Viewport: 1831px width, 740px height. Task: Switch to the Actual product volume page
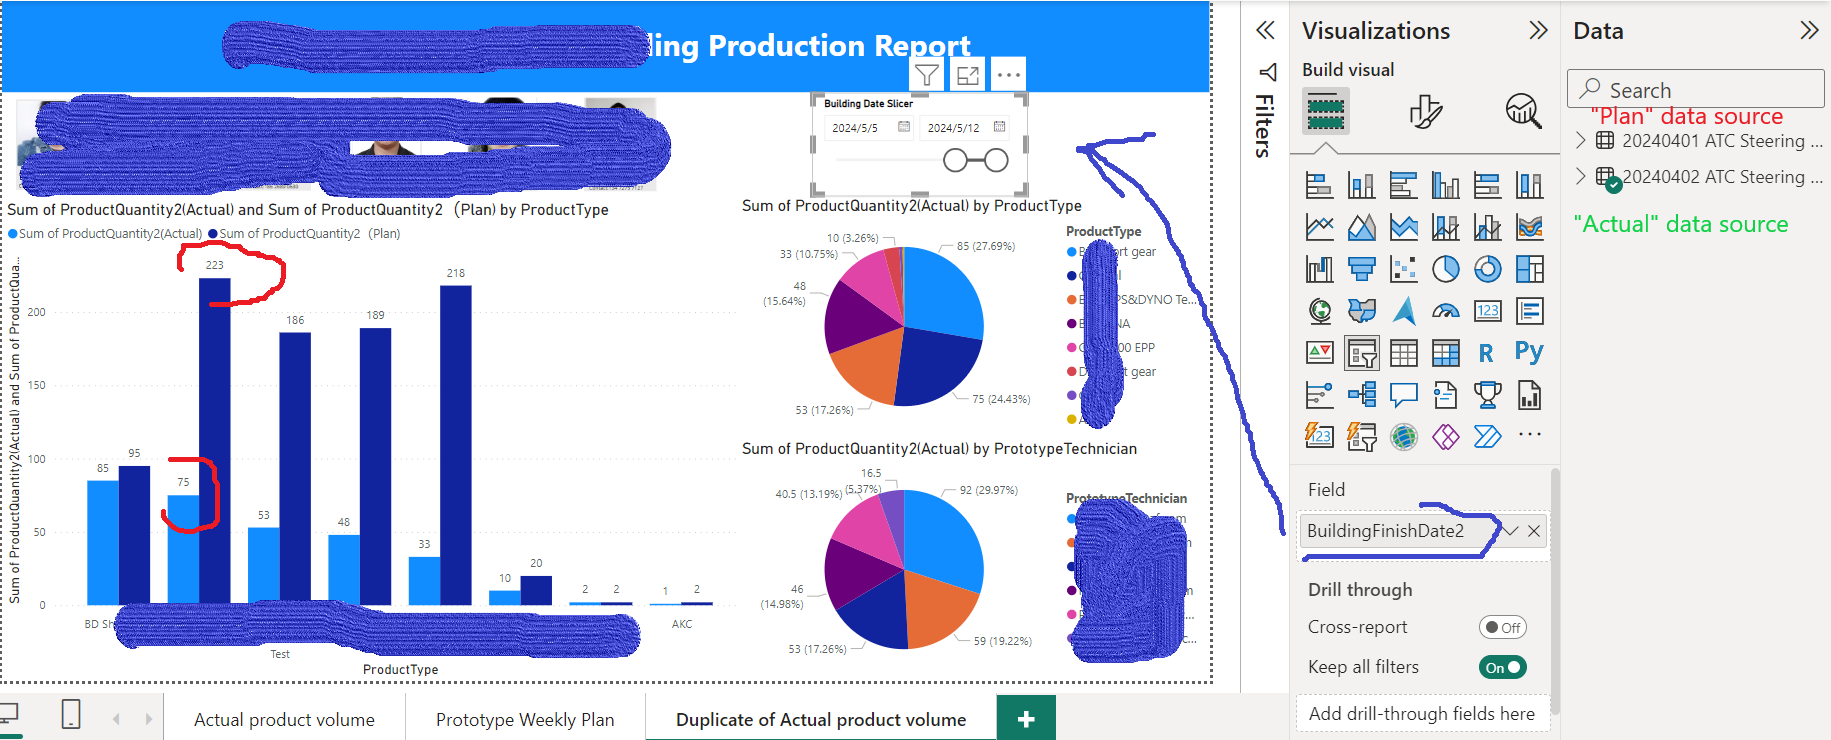click(284, 720)
